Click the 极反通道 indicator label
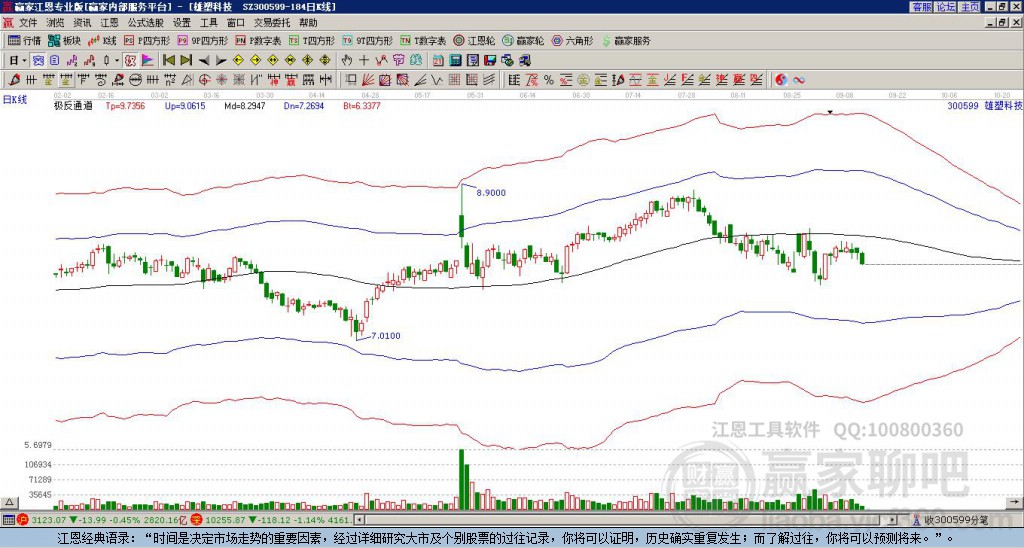The width and height of the screenshot is (1024, 548). coord(73,106)
